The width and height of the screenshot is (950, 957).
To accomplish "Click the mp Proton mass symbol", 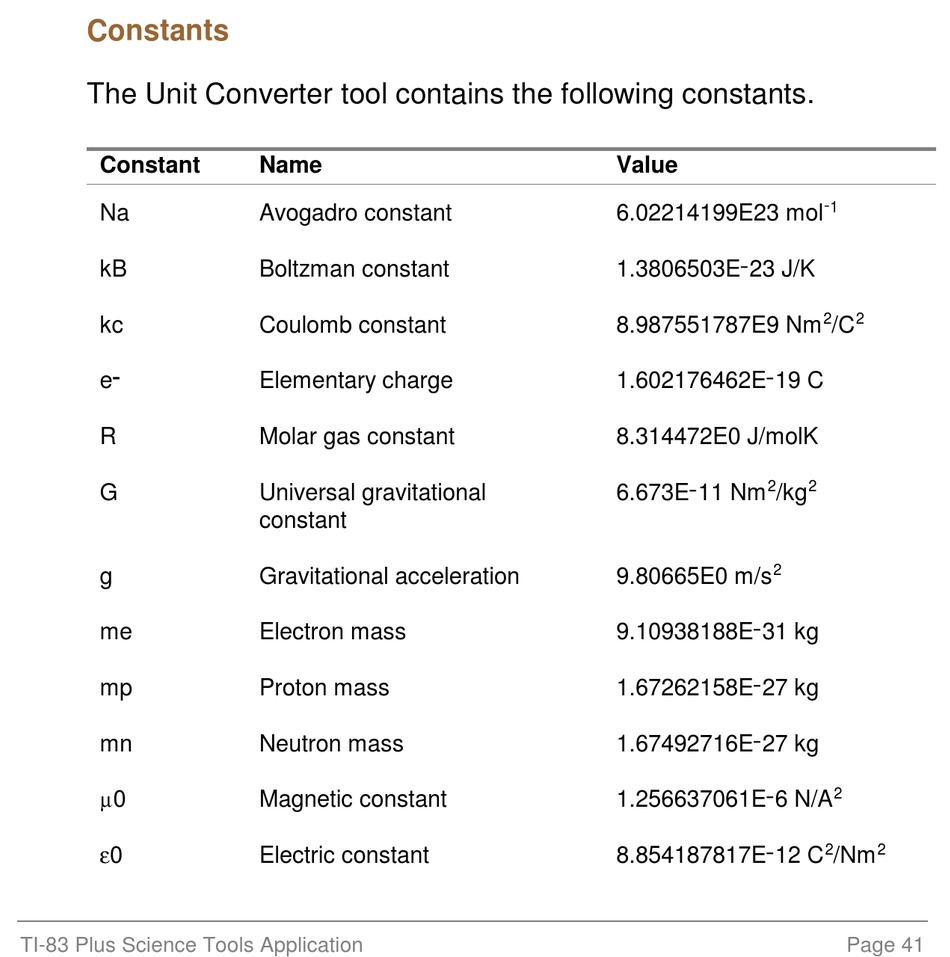I will pos(116,688).
